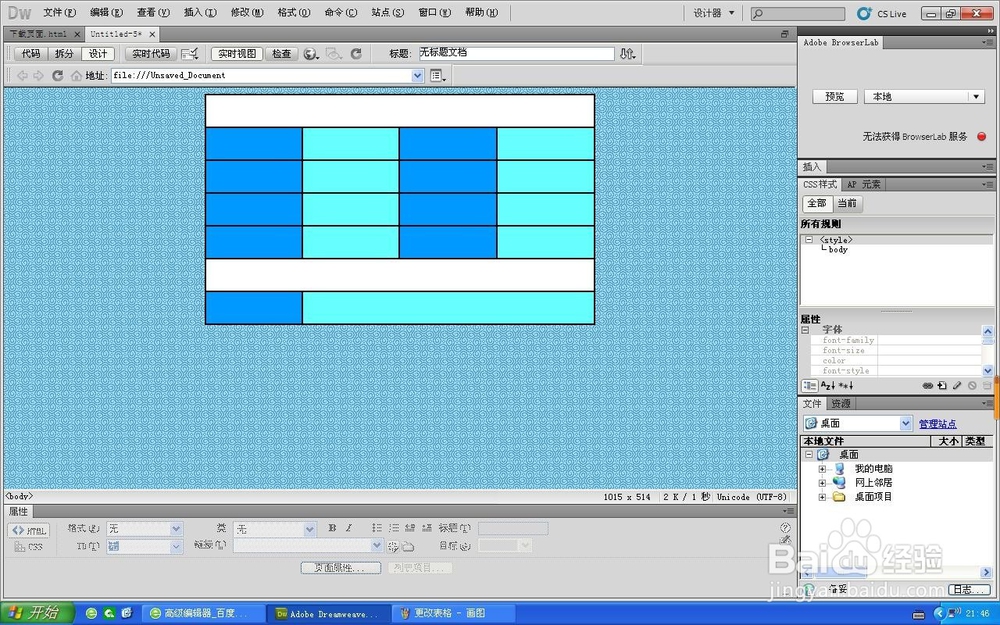Show category view in CSS properties pane
This screenshot has height=625, width=1000.
pyautogui.click(x=809, y=386)
